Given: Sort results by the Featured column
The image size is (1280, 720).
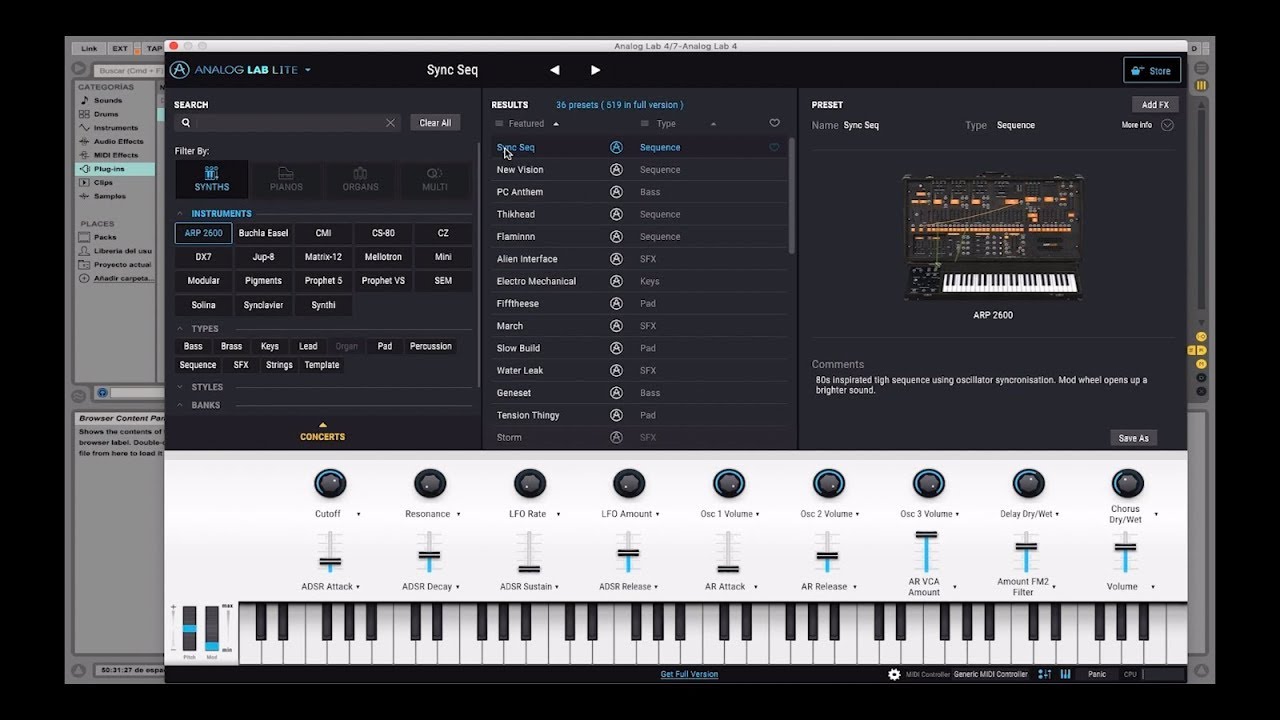Looking at the screenshot, I should [x=527, y=124].
